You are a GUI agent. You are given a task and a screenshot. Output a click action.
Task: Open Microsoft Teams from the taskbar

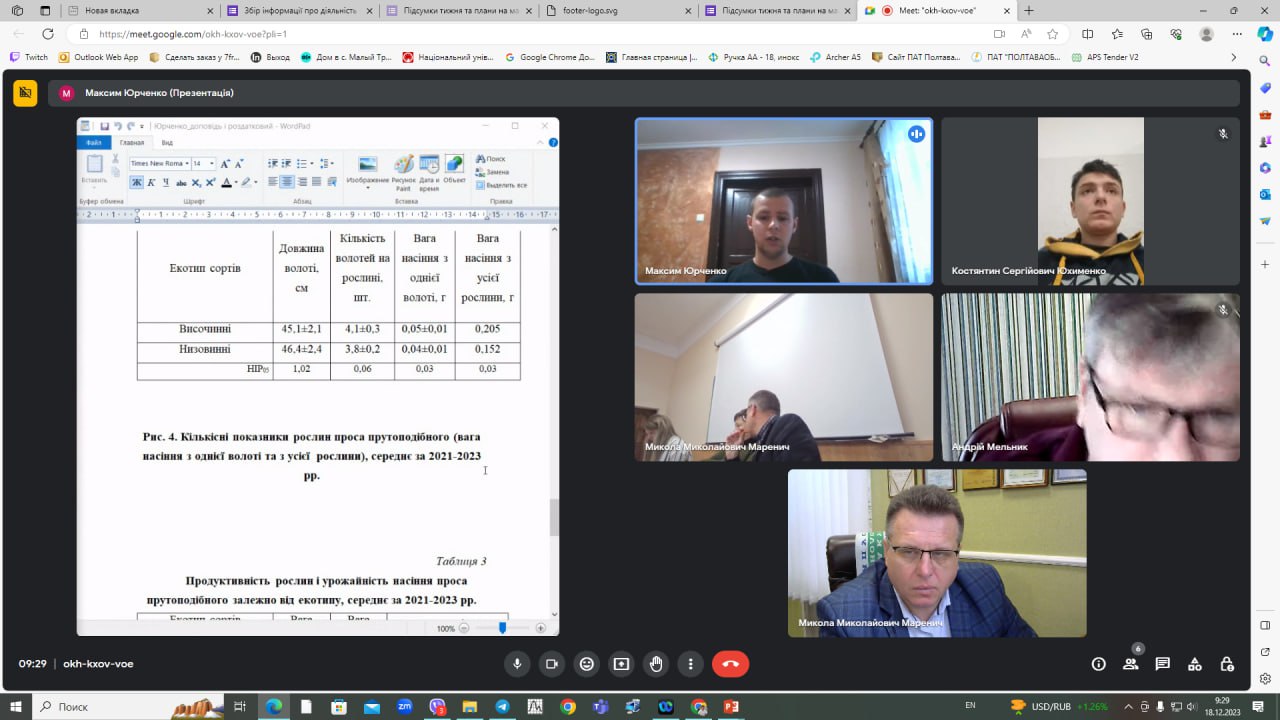click(x=600, y=707)
